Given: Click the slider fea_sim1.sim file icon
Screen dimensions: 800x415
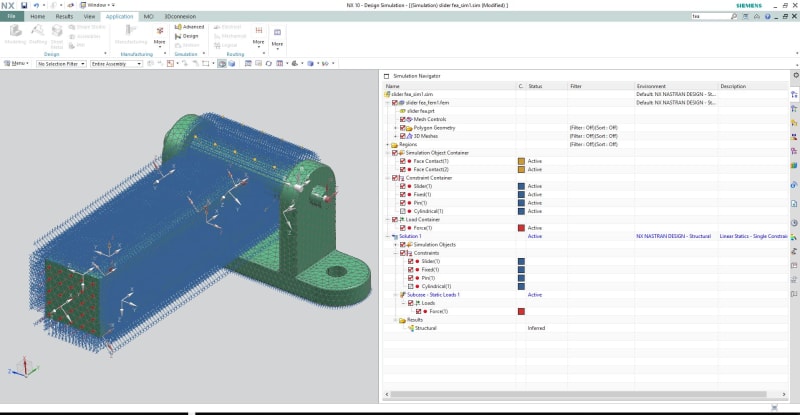Looking at the screenshot, I should [x=387, y=94].
